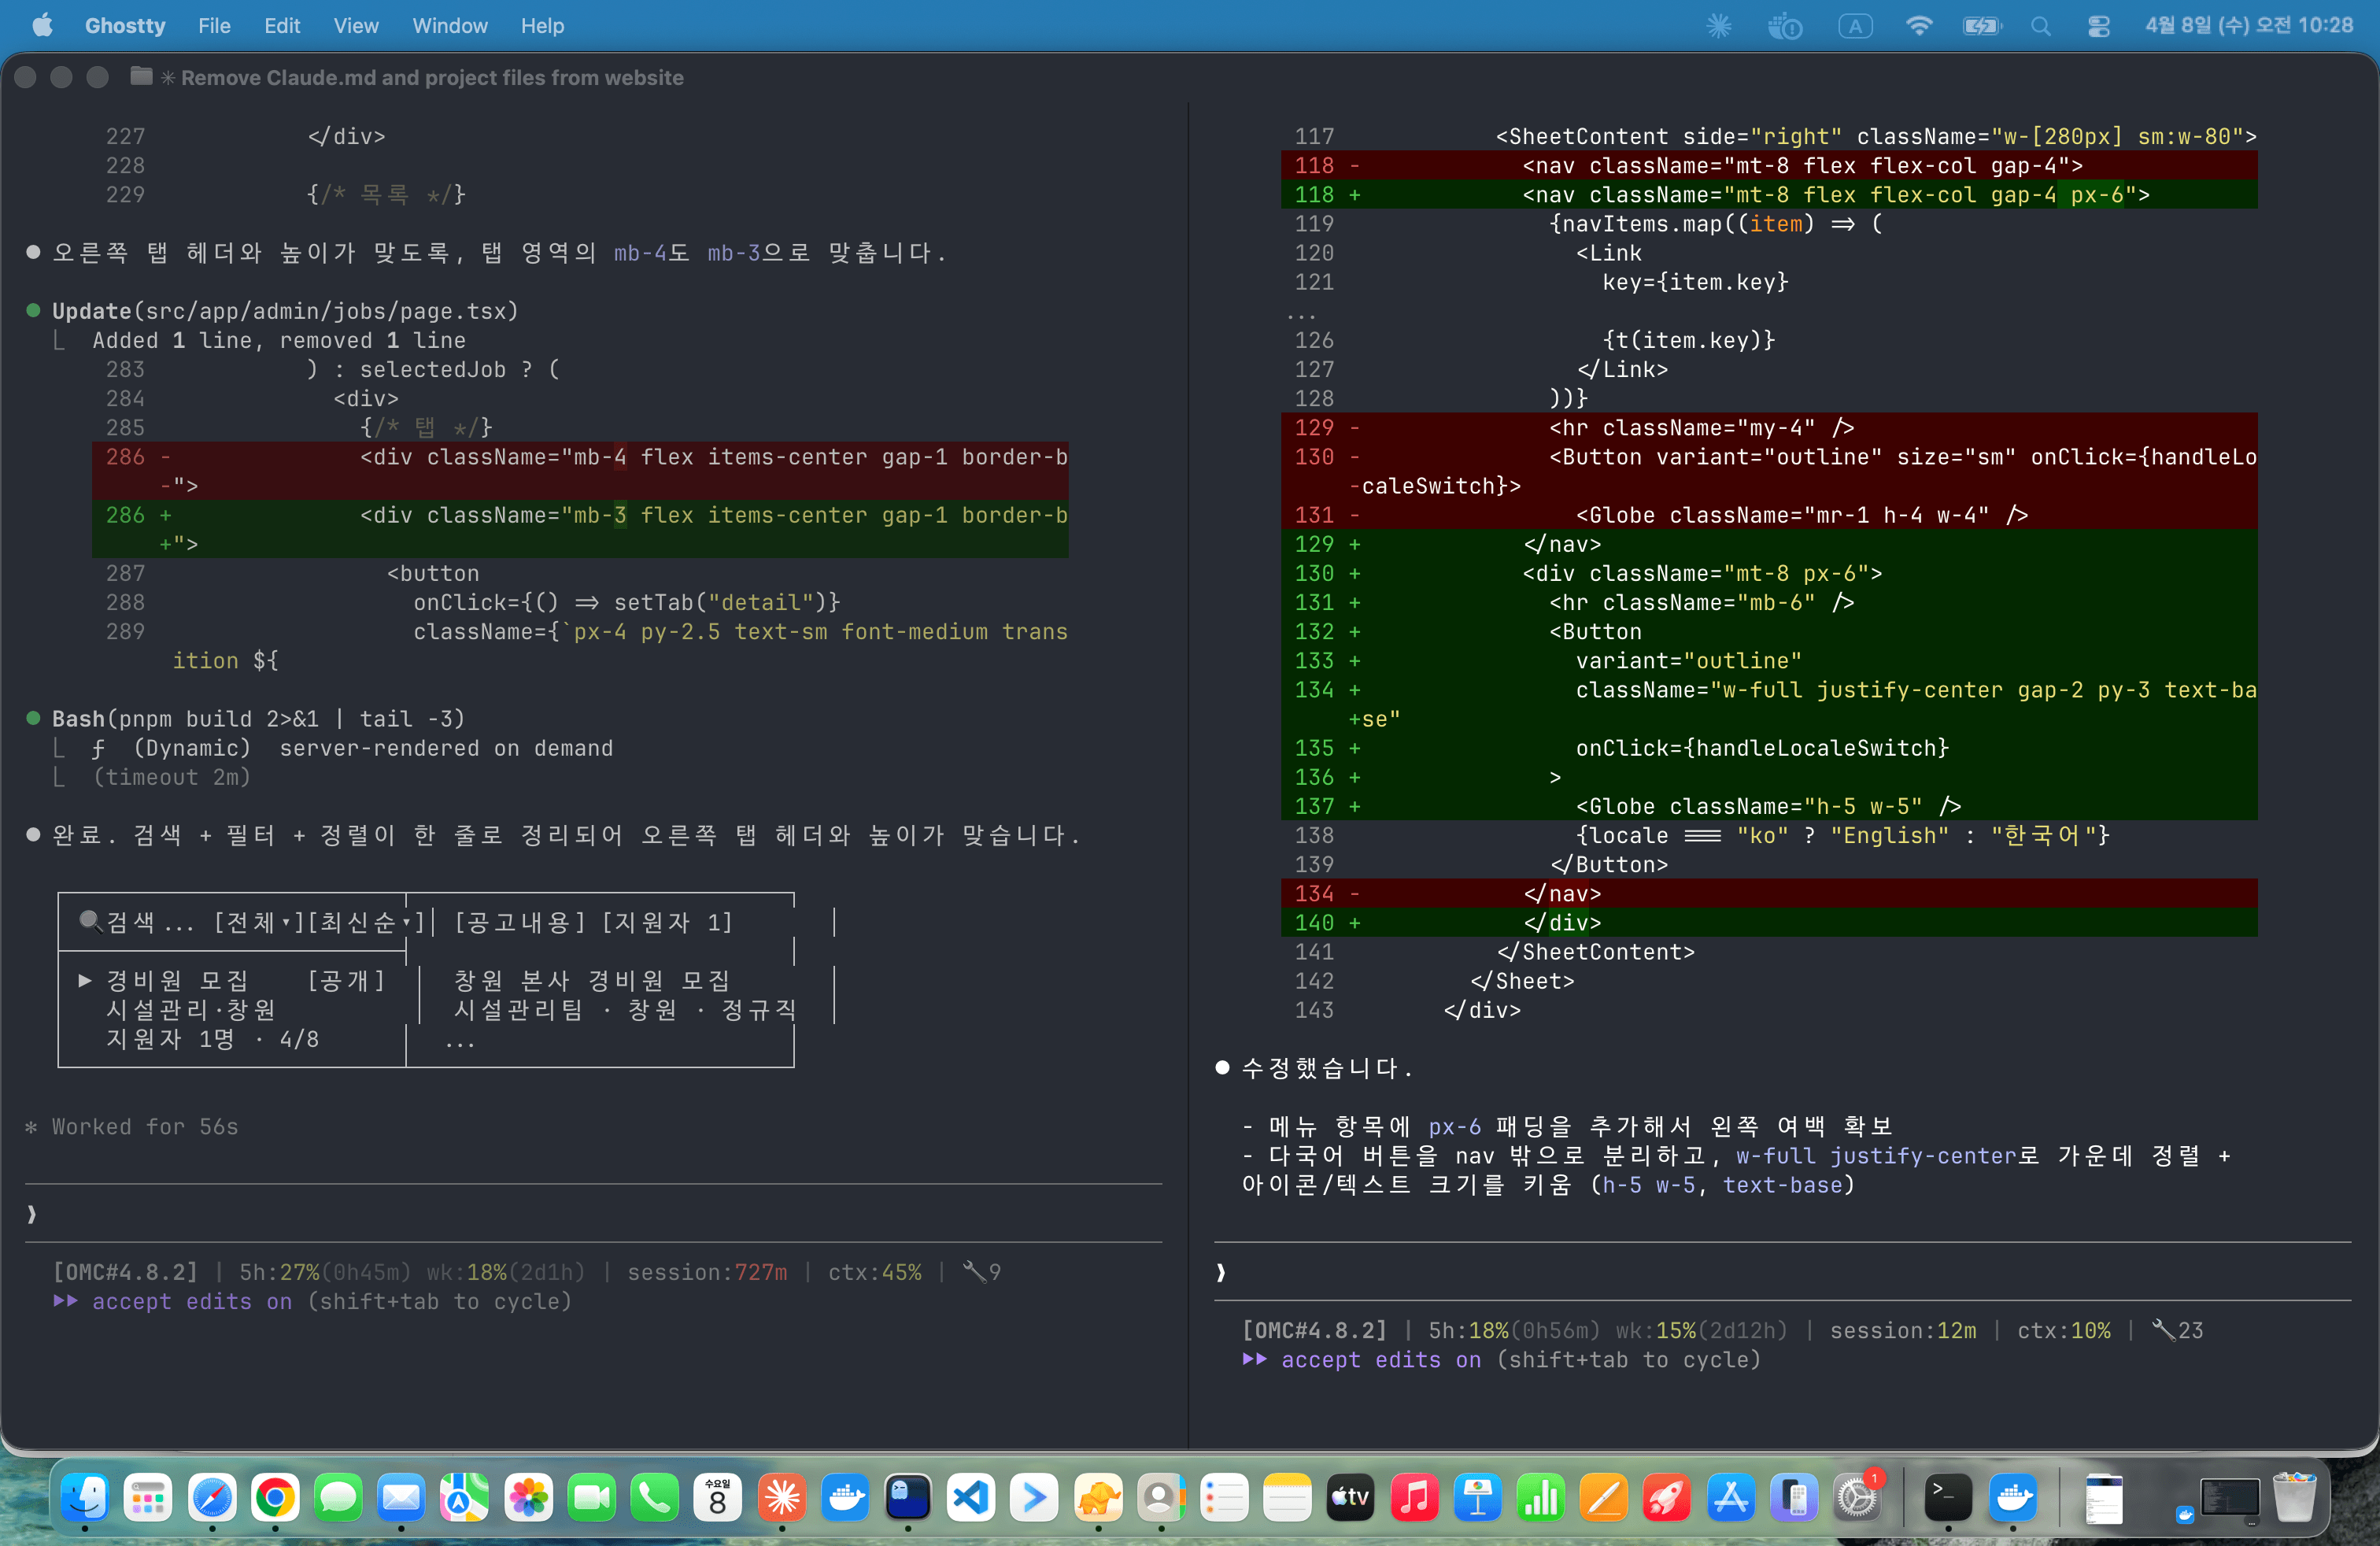Expand the 경비원 모집 triangle row
The height and width of the screenshot is (1546, 2380).
click(86, 980)
